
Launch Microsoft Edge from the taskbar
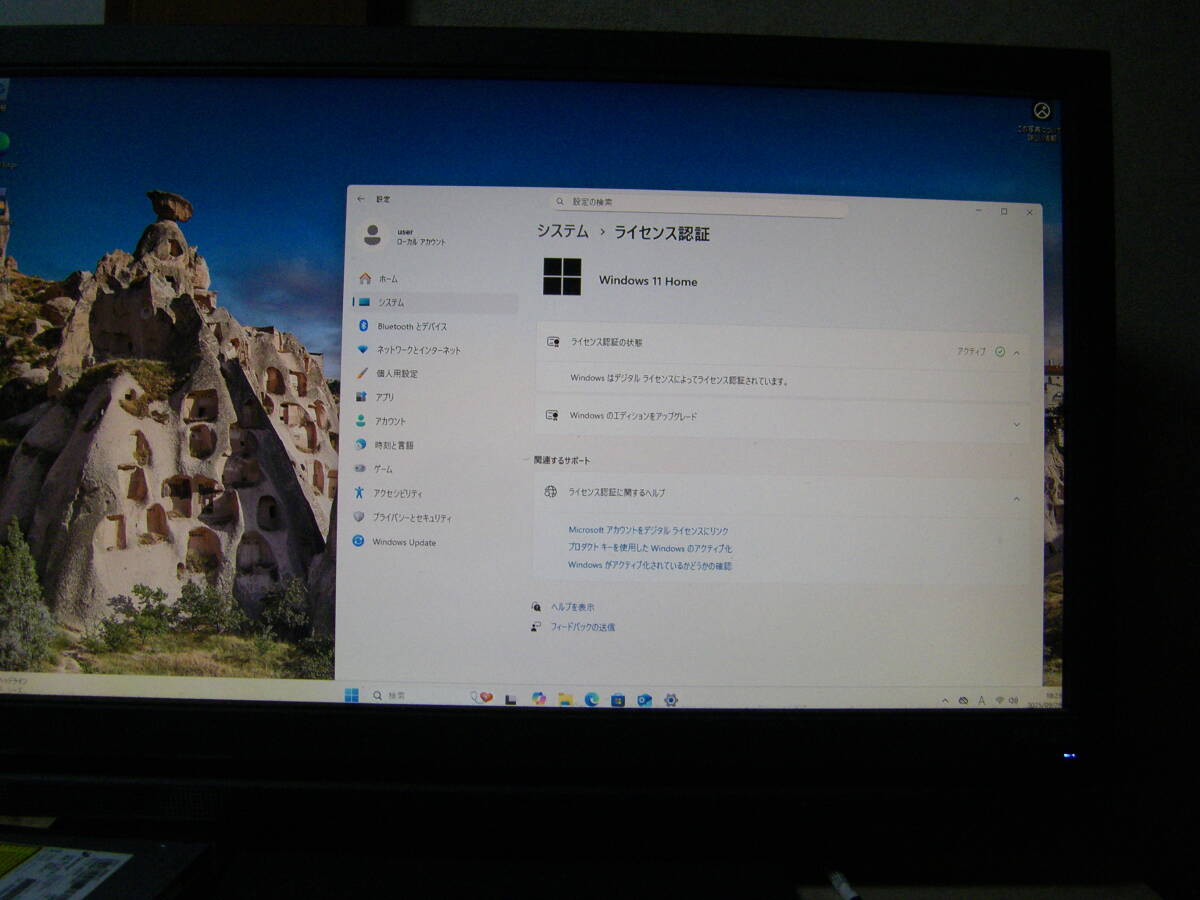591,699
